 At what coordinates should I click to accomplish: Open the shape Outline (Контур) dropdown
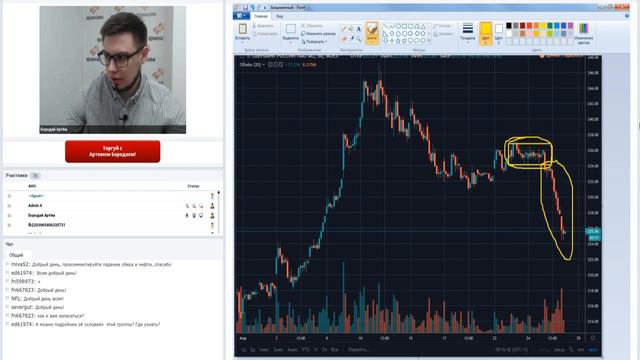[x=443, y=26]
